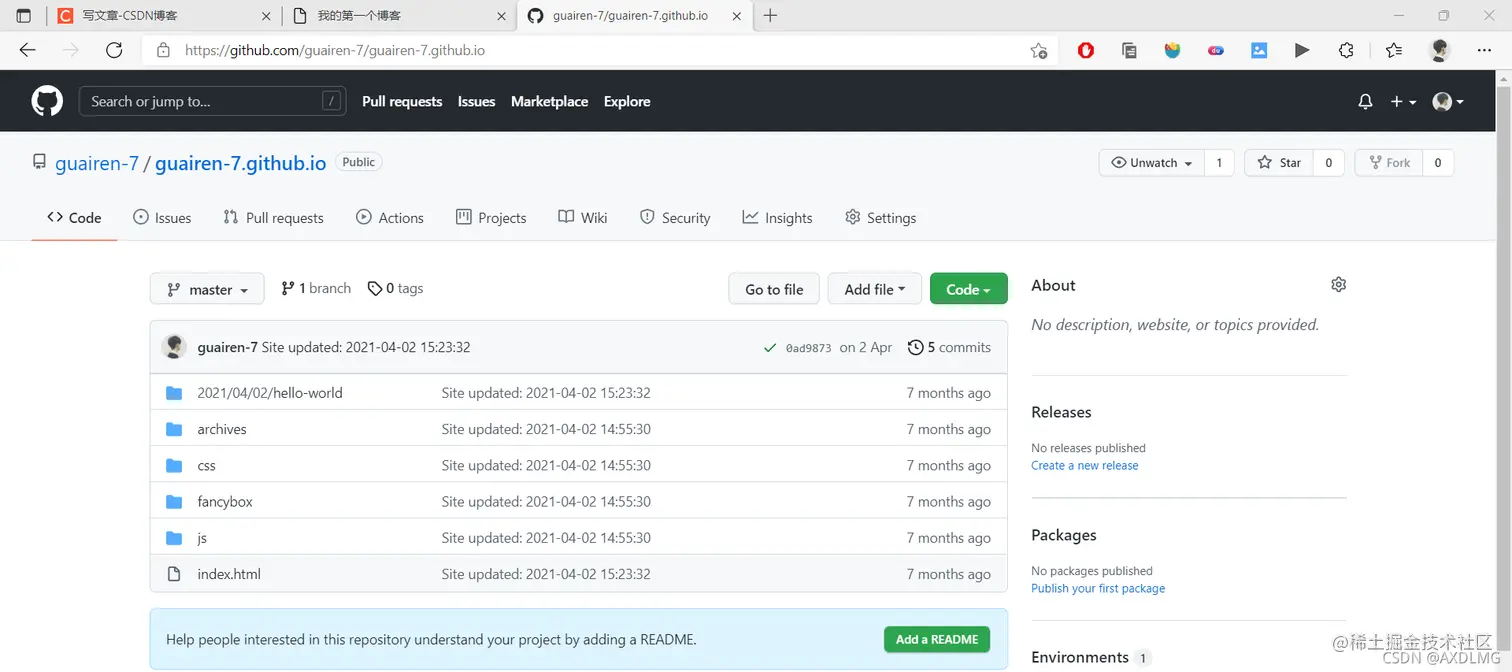Click Create a new release link
The image size is (1512, 672).
[x=1084, y=466]
